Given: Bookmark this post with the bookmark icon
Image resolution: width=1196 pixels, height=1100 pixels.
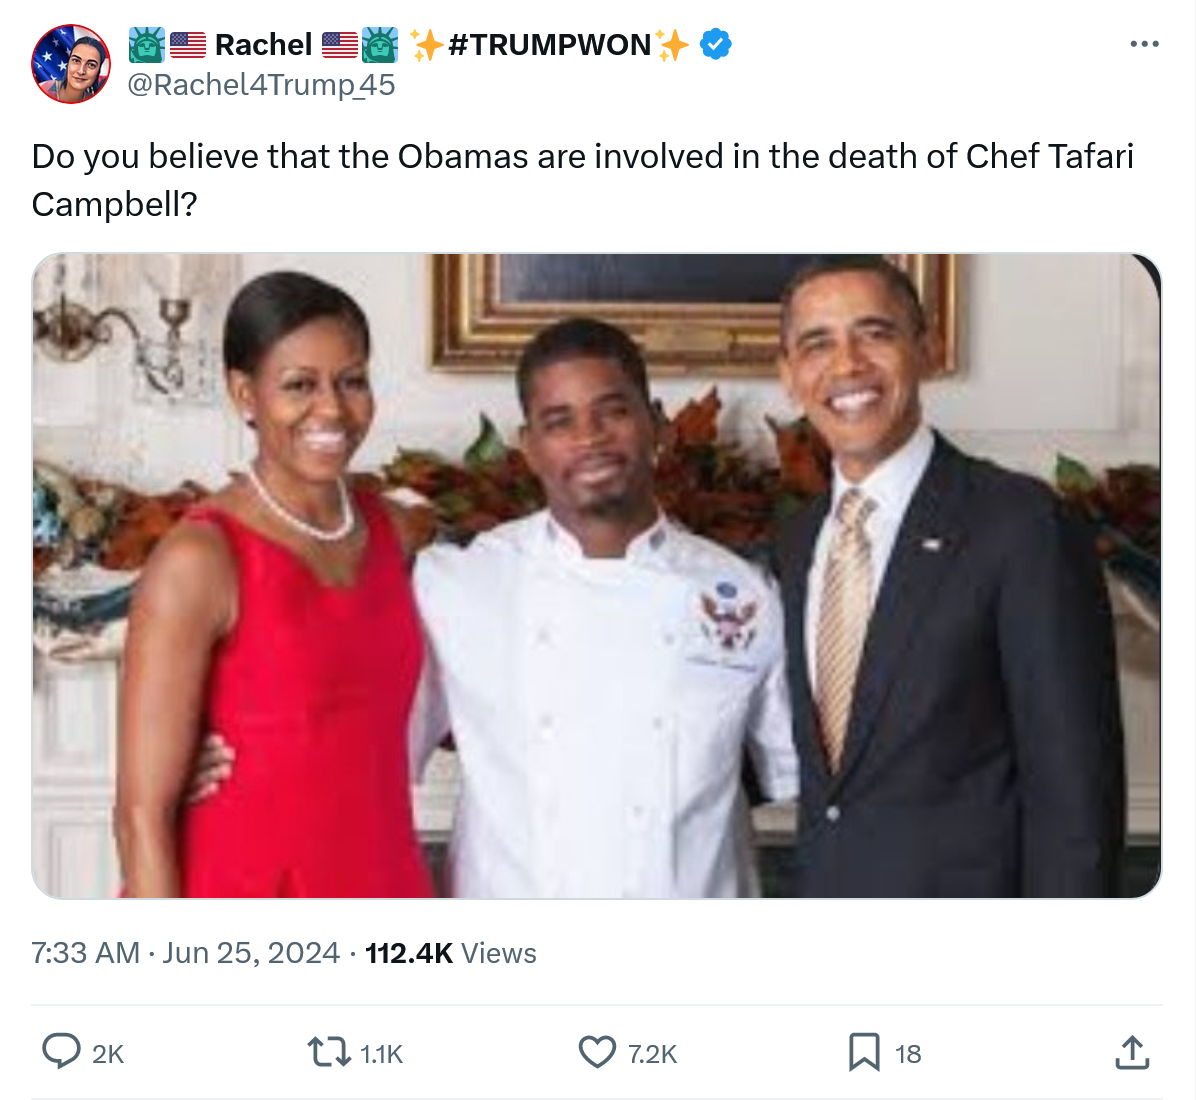Looking at the screenshot, I should (x=863, y=1052).
